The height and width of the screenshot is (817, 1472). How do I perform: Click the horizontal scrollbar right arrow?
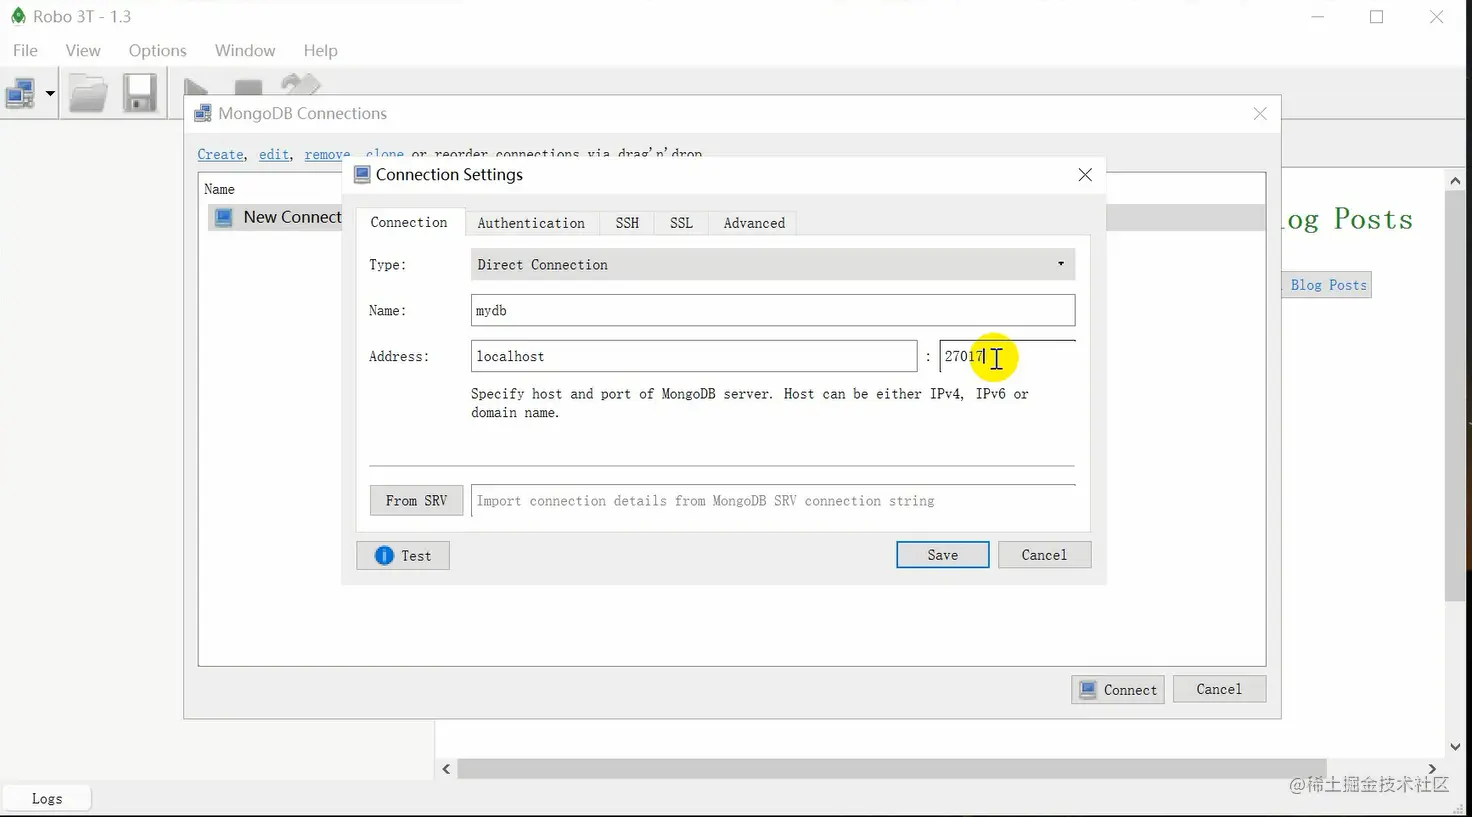(1432, 769)
